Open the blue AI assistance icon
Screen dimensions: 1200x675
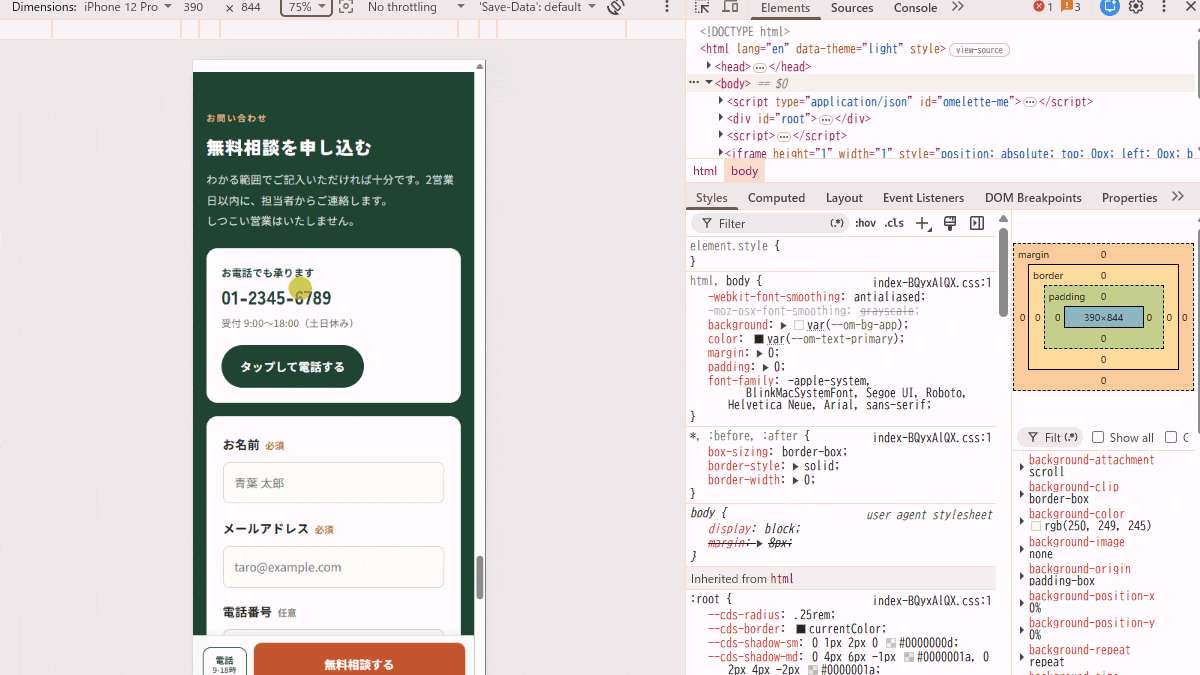pyautogui.click(x=1109, y=7)
